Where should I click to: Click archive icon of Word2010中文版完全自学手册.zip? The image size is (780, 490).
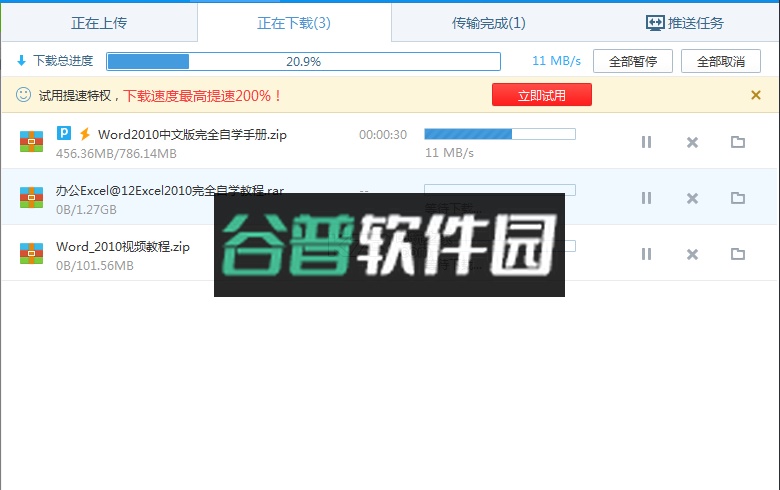31,141
